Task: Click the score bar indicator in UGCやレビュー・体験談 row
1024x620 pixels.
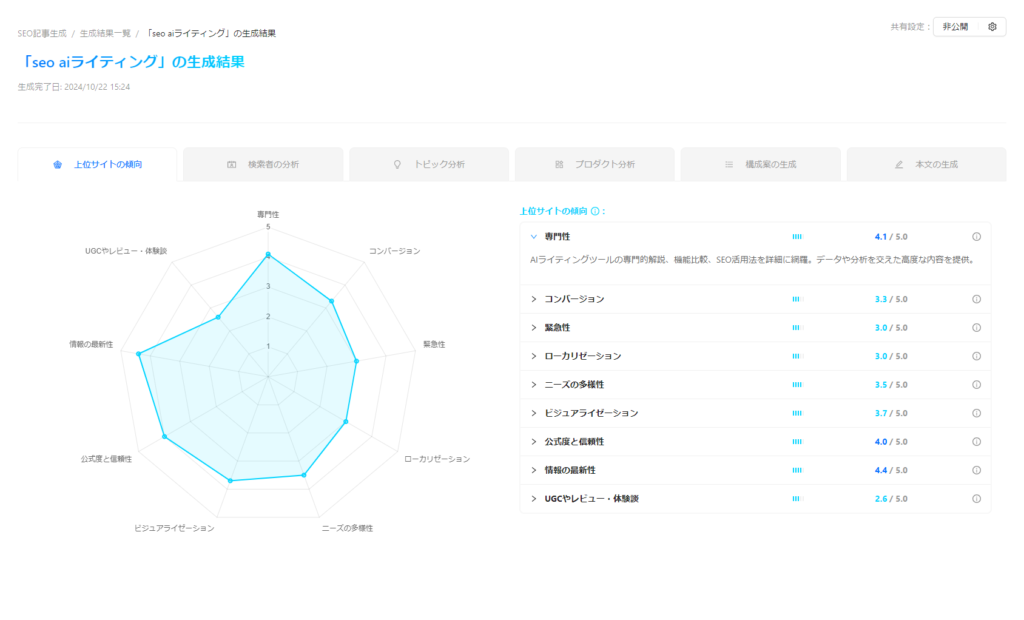Action: pyautogui.click(x=796, y=498)
